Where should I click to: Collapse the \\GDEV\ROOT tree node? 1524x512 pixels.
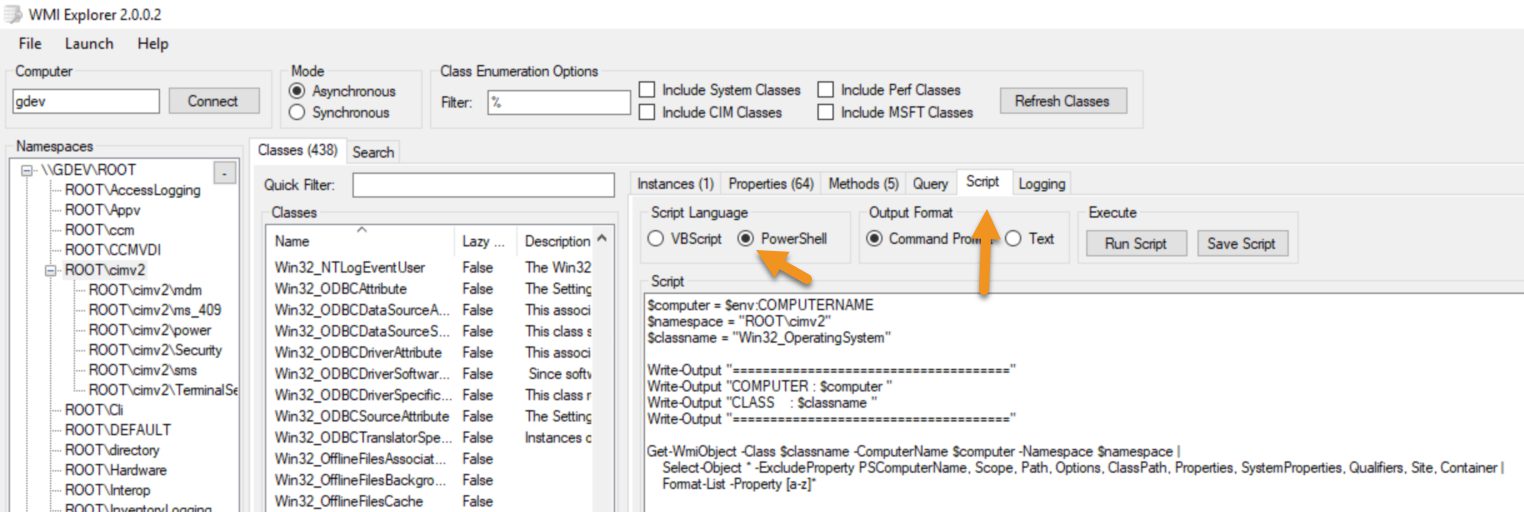coord(27,170)
